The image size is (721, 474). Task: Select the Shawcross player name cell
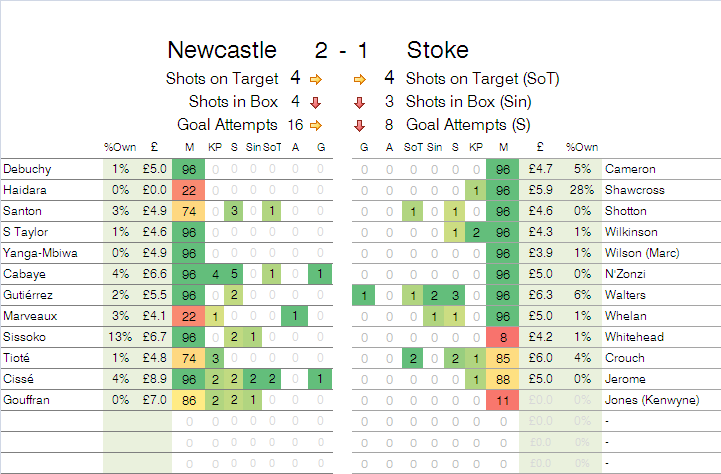click(x=660, y=190)
